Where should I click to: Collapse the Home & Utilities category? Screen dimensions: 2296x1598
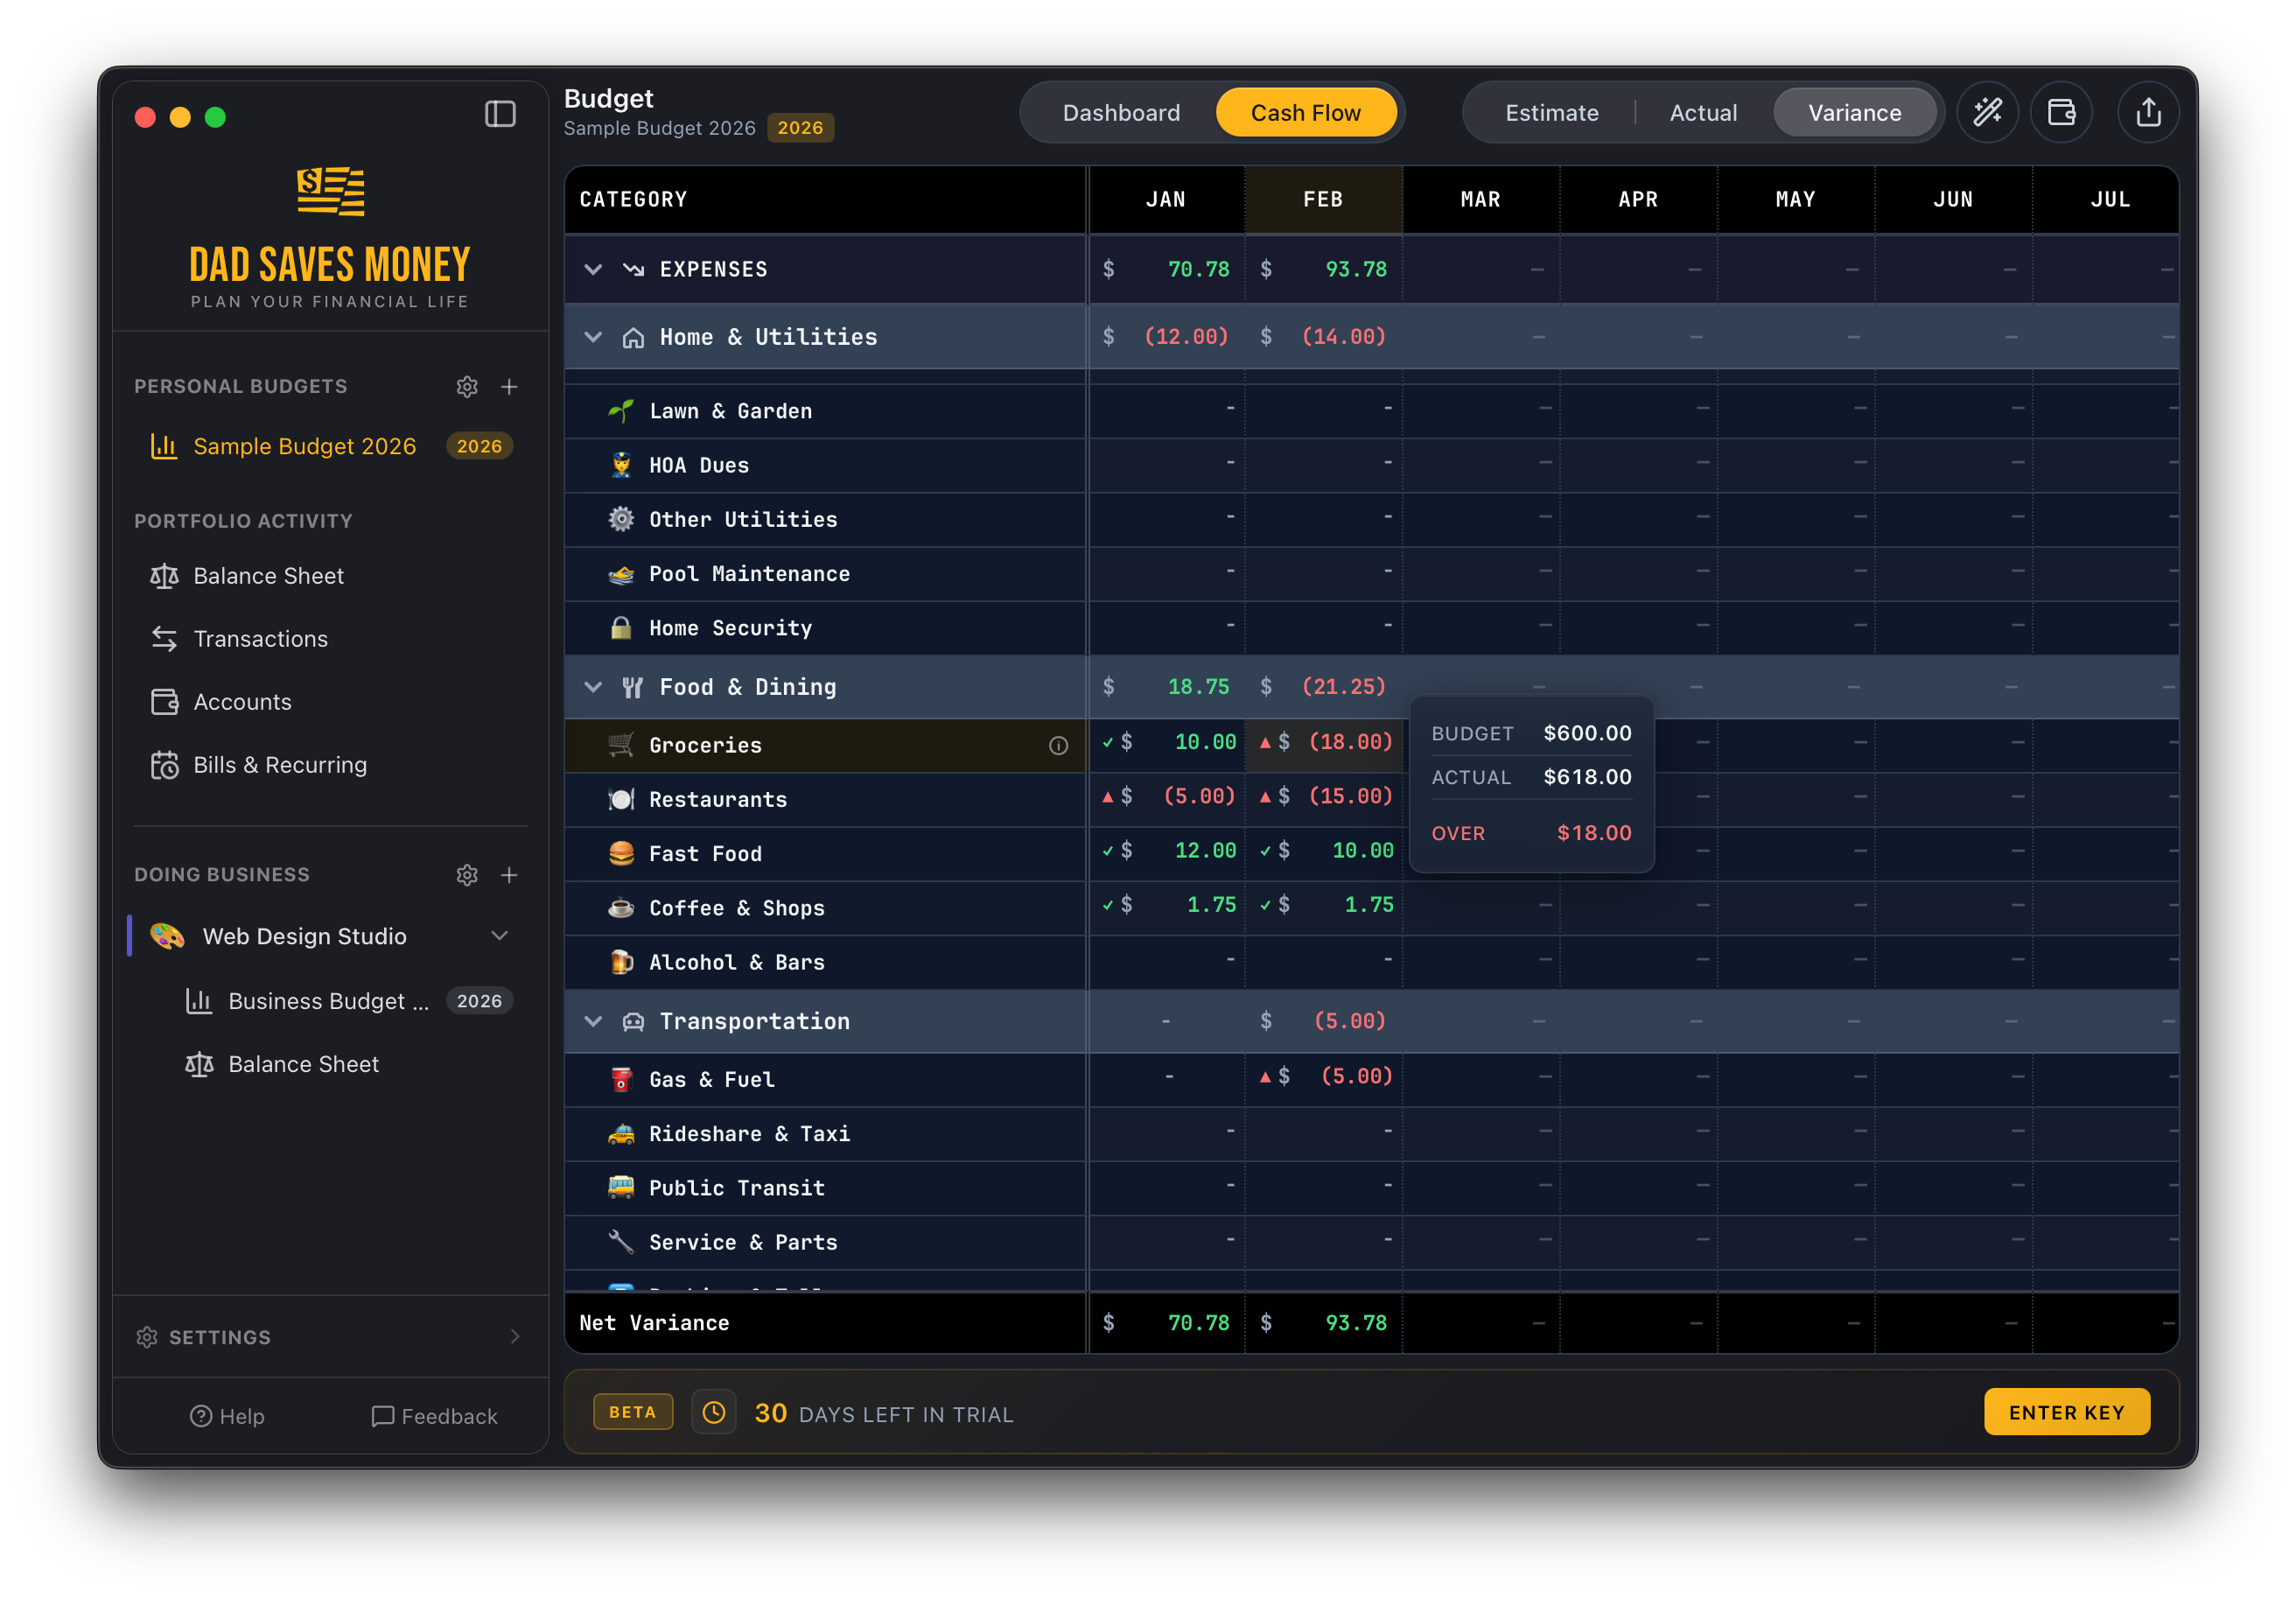tap(592, 337)
